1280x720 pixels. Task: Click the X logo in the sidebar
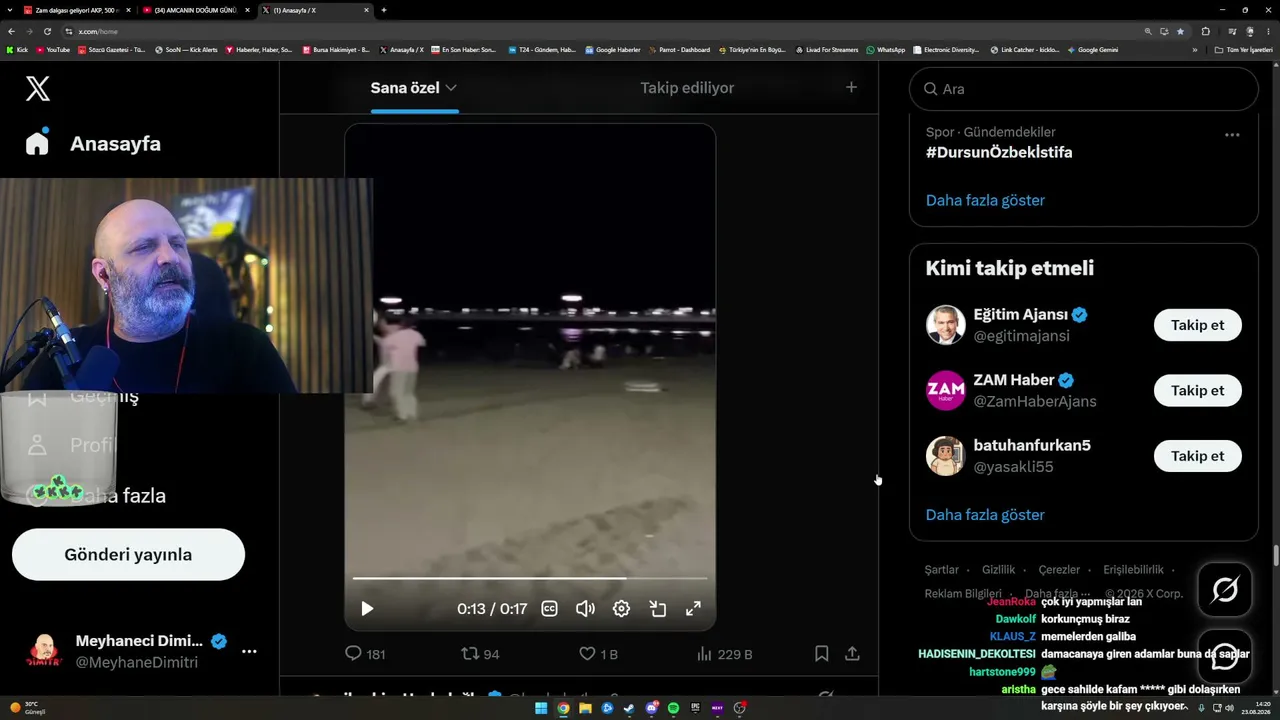point(37,89)
